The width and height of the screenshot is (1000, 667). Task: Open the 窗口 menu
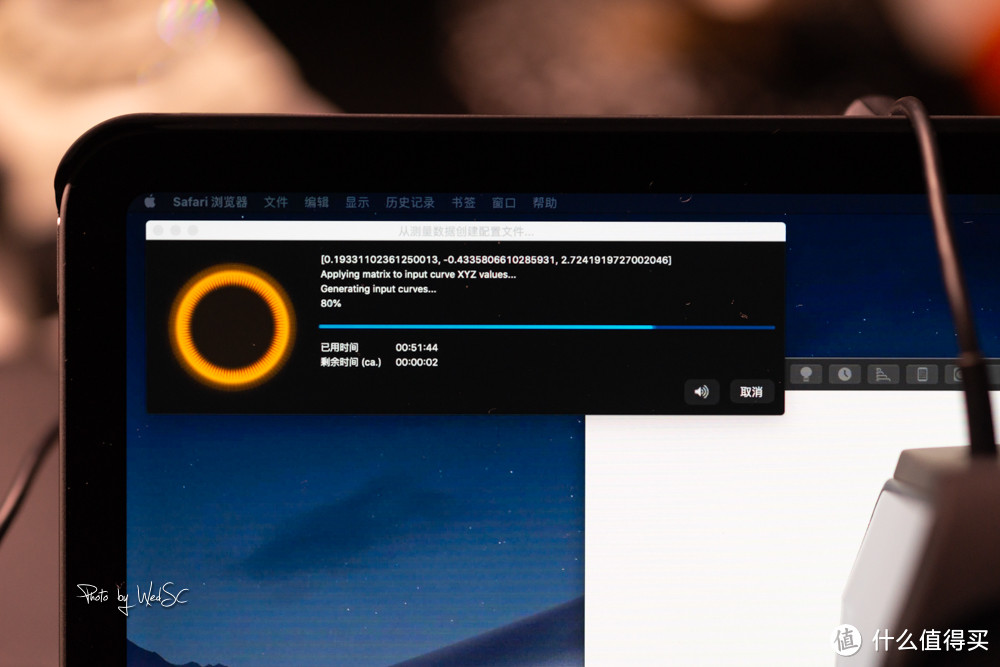point(504,203)
